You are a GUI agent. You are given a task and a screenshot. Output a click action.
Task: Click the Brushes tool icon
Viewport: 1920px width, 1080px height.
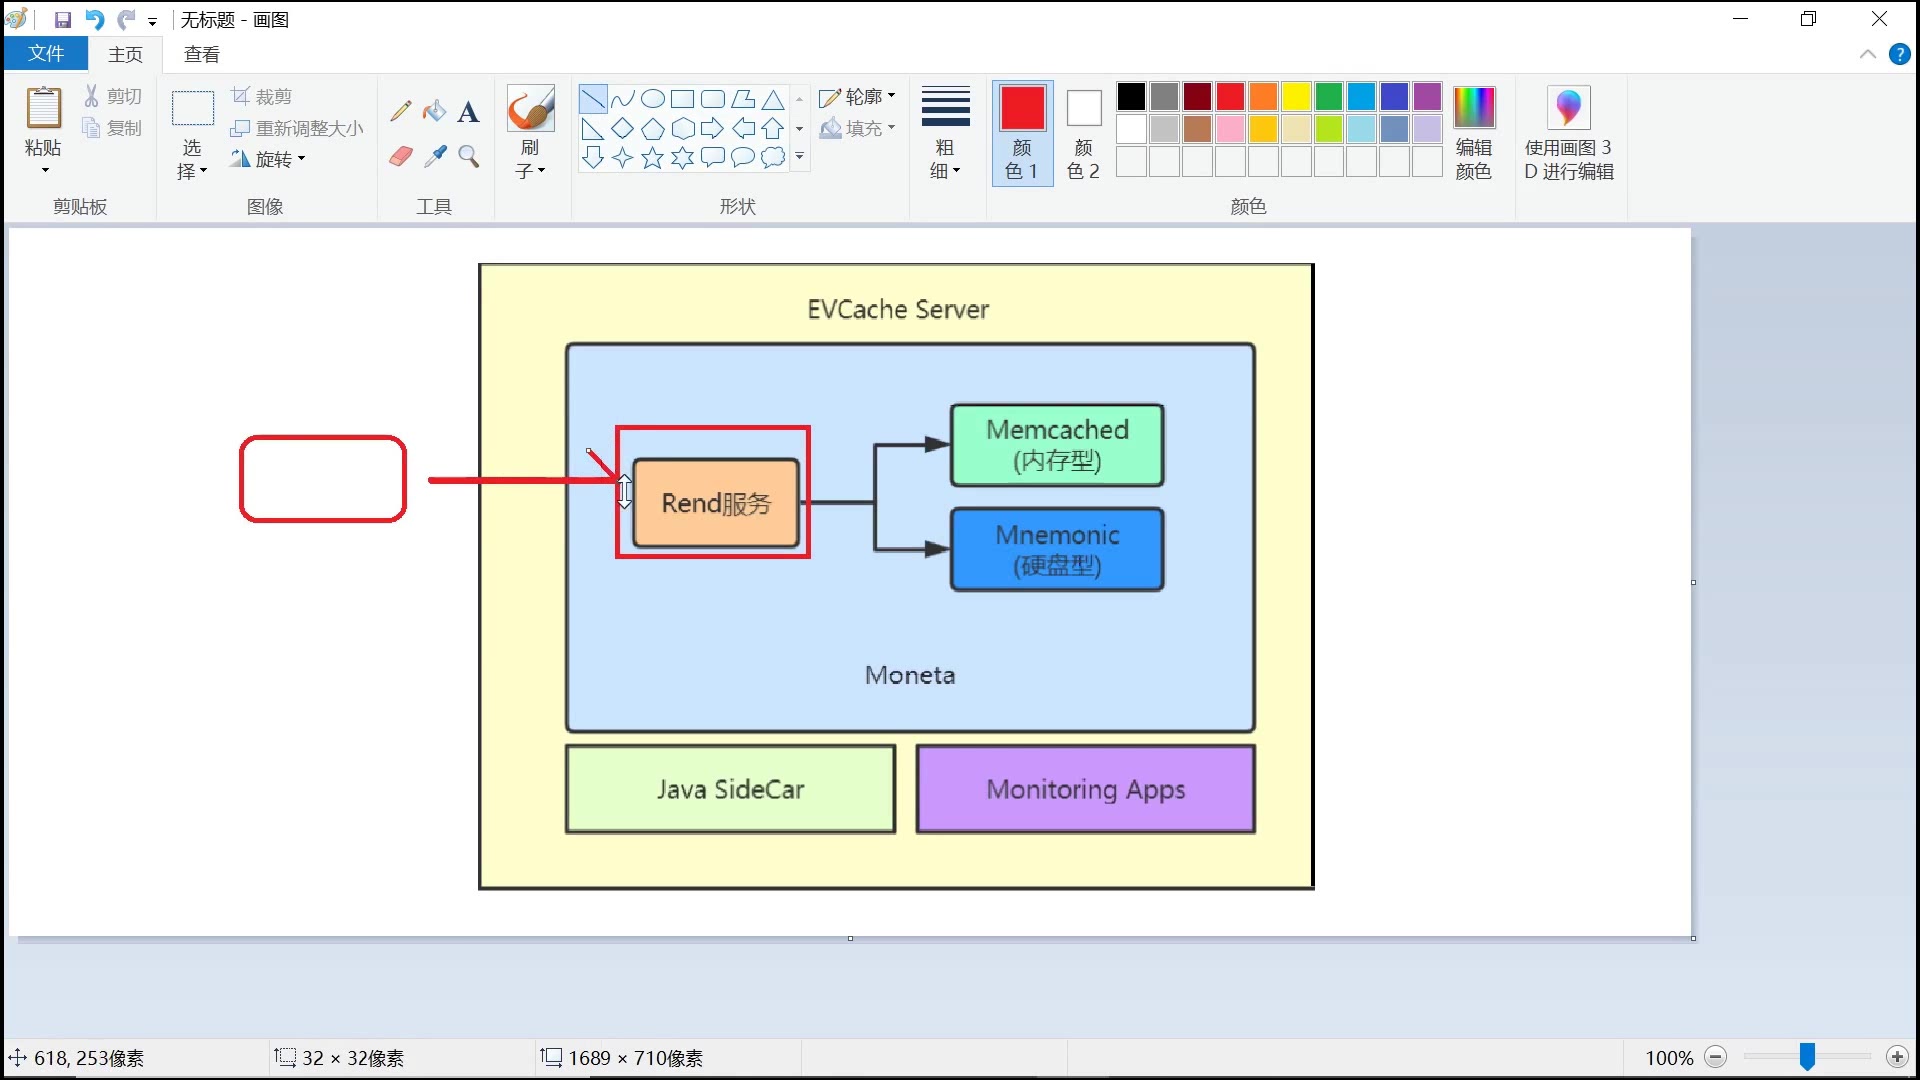coord(530,108)
